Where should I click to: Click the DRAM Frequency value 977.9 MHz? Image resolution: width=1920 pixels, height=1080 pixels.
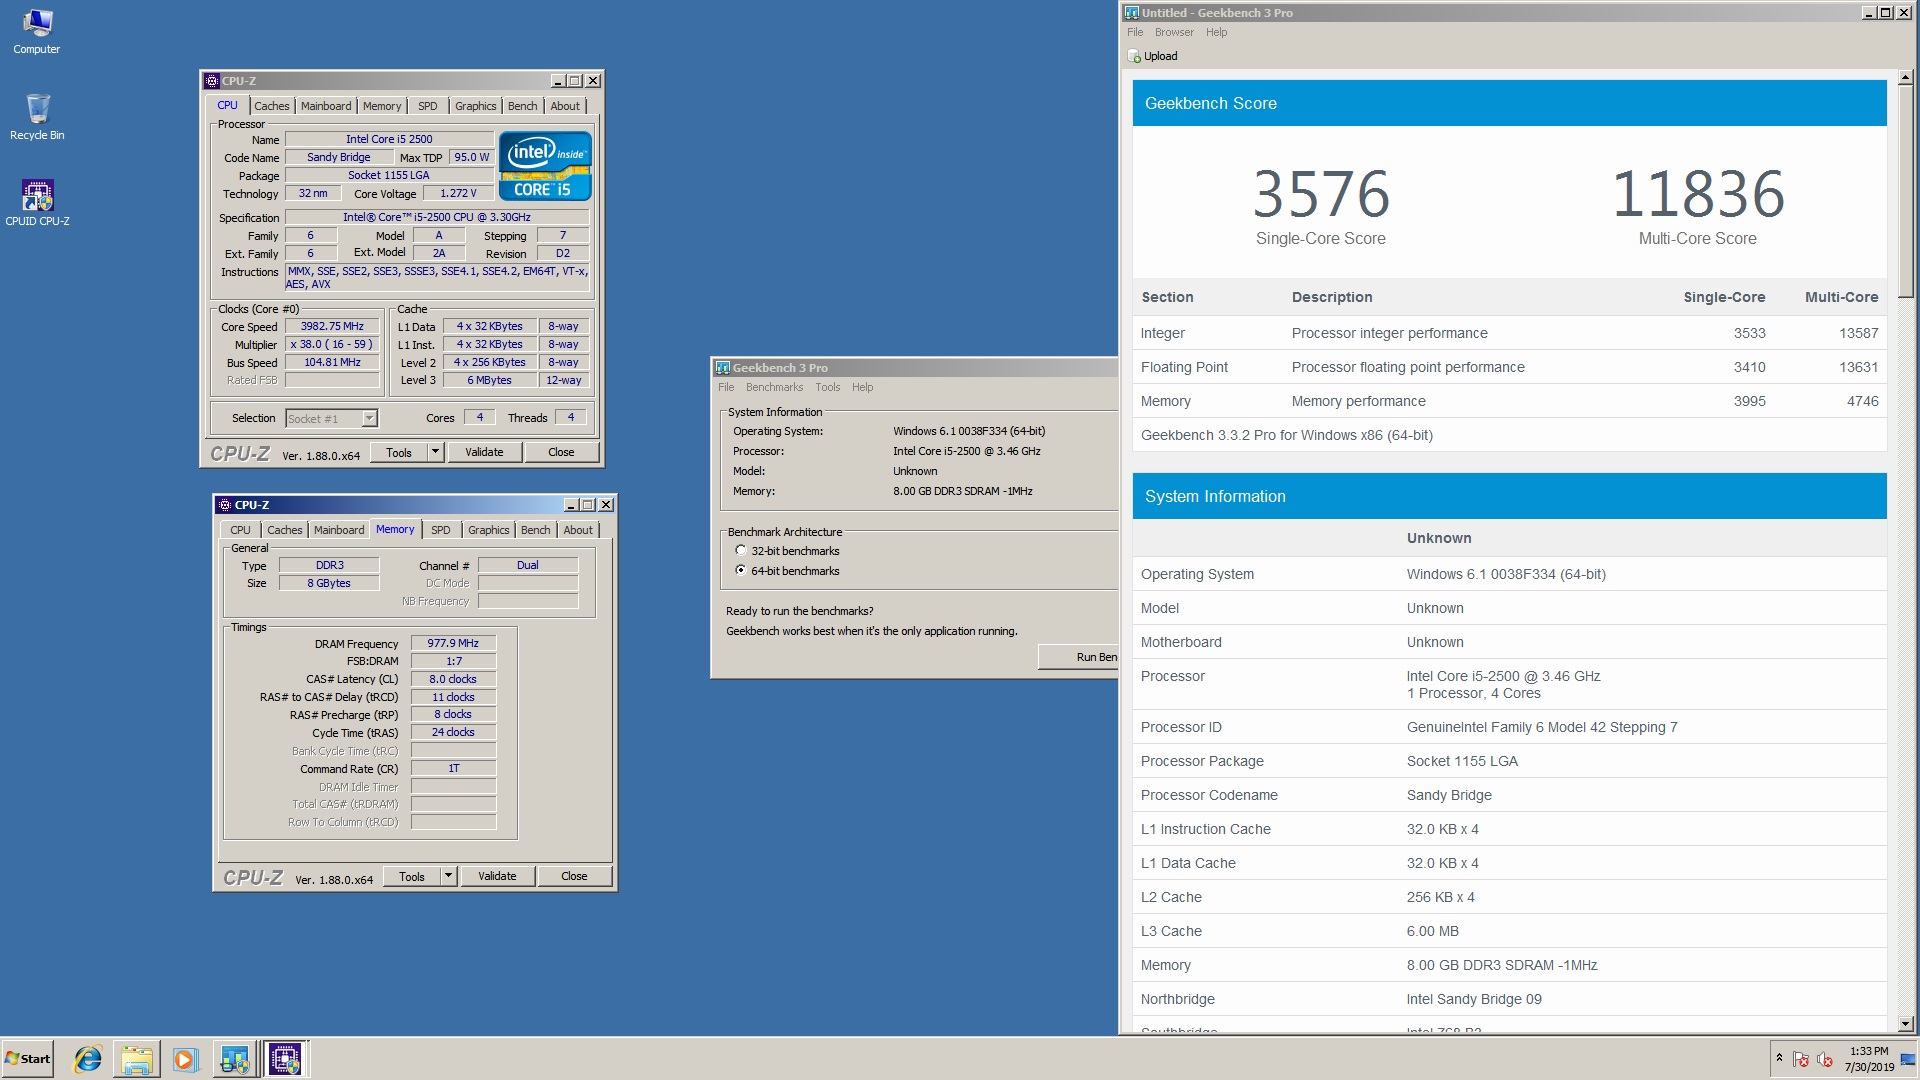[453, 643]
